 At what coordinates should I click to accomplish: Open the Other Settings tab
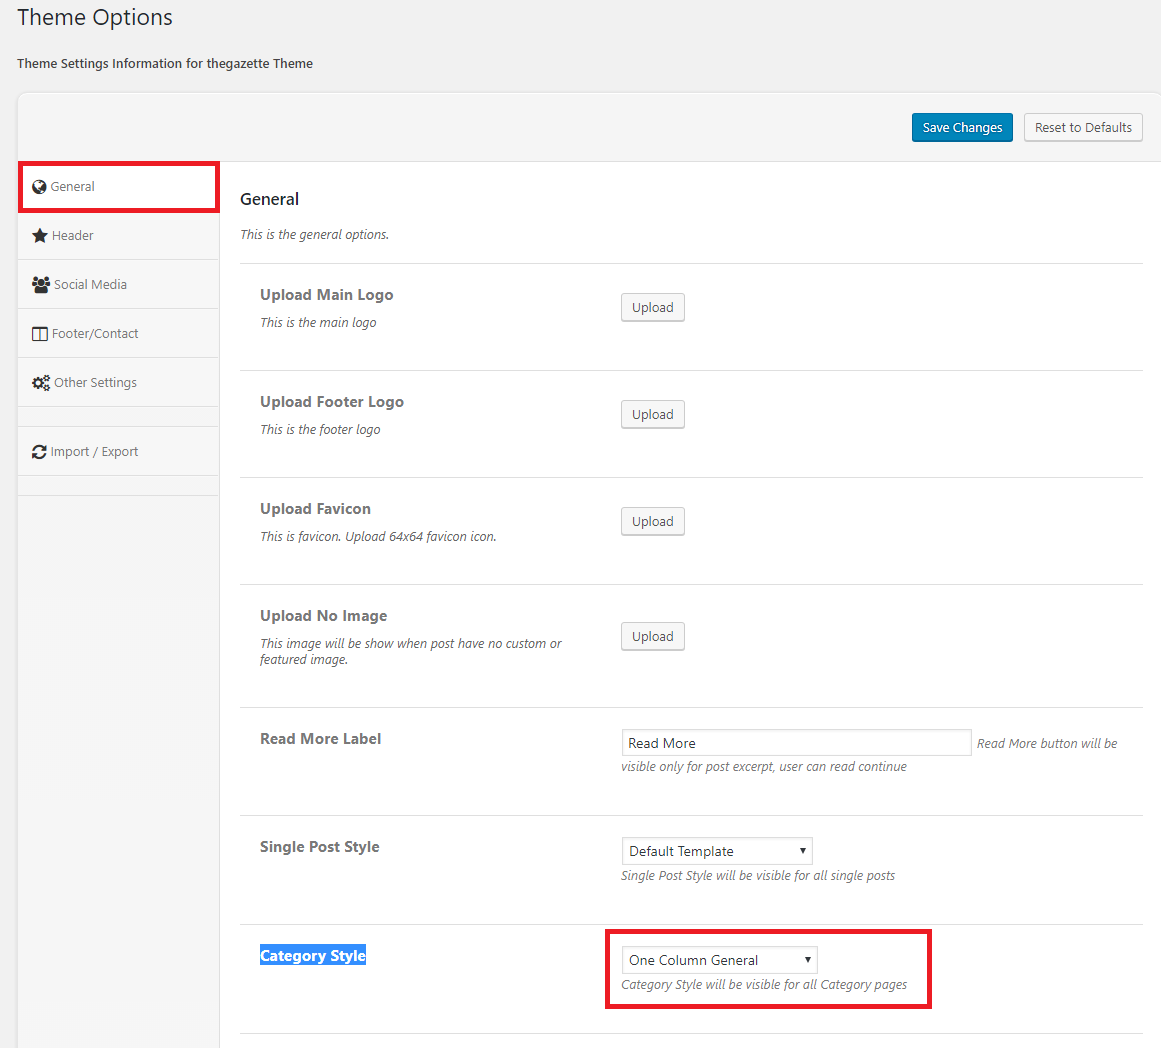pos(95,383)
